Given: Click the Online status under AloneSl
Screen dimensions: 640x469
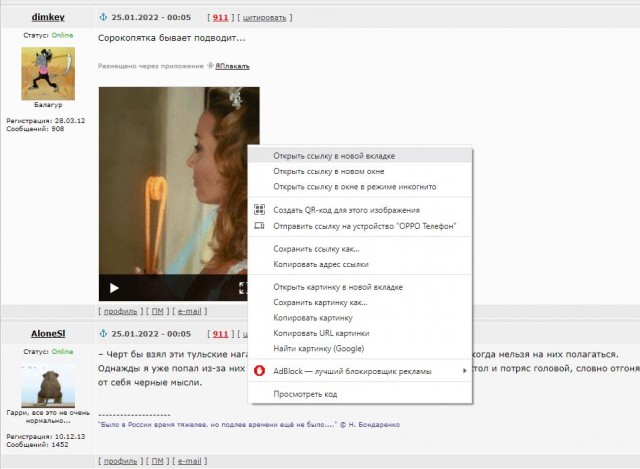Looking at the screenshot, I should click(62, 351).
